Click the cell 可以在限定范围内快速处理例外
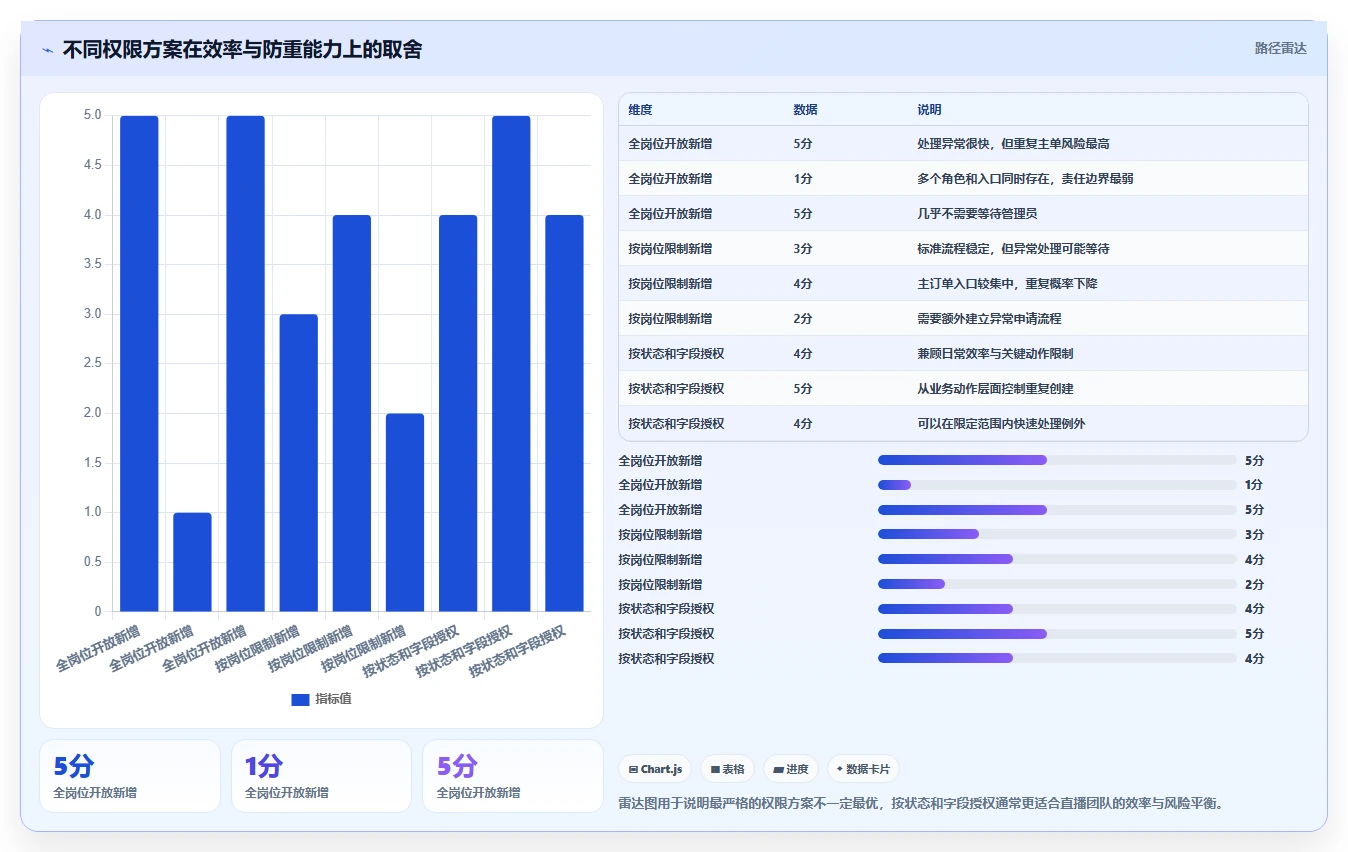Screen dimensions: 1348x852 pyautogui.click(x=1001, y=424)
